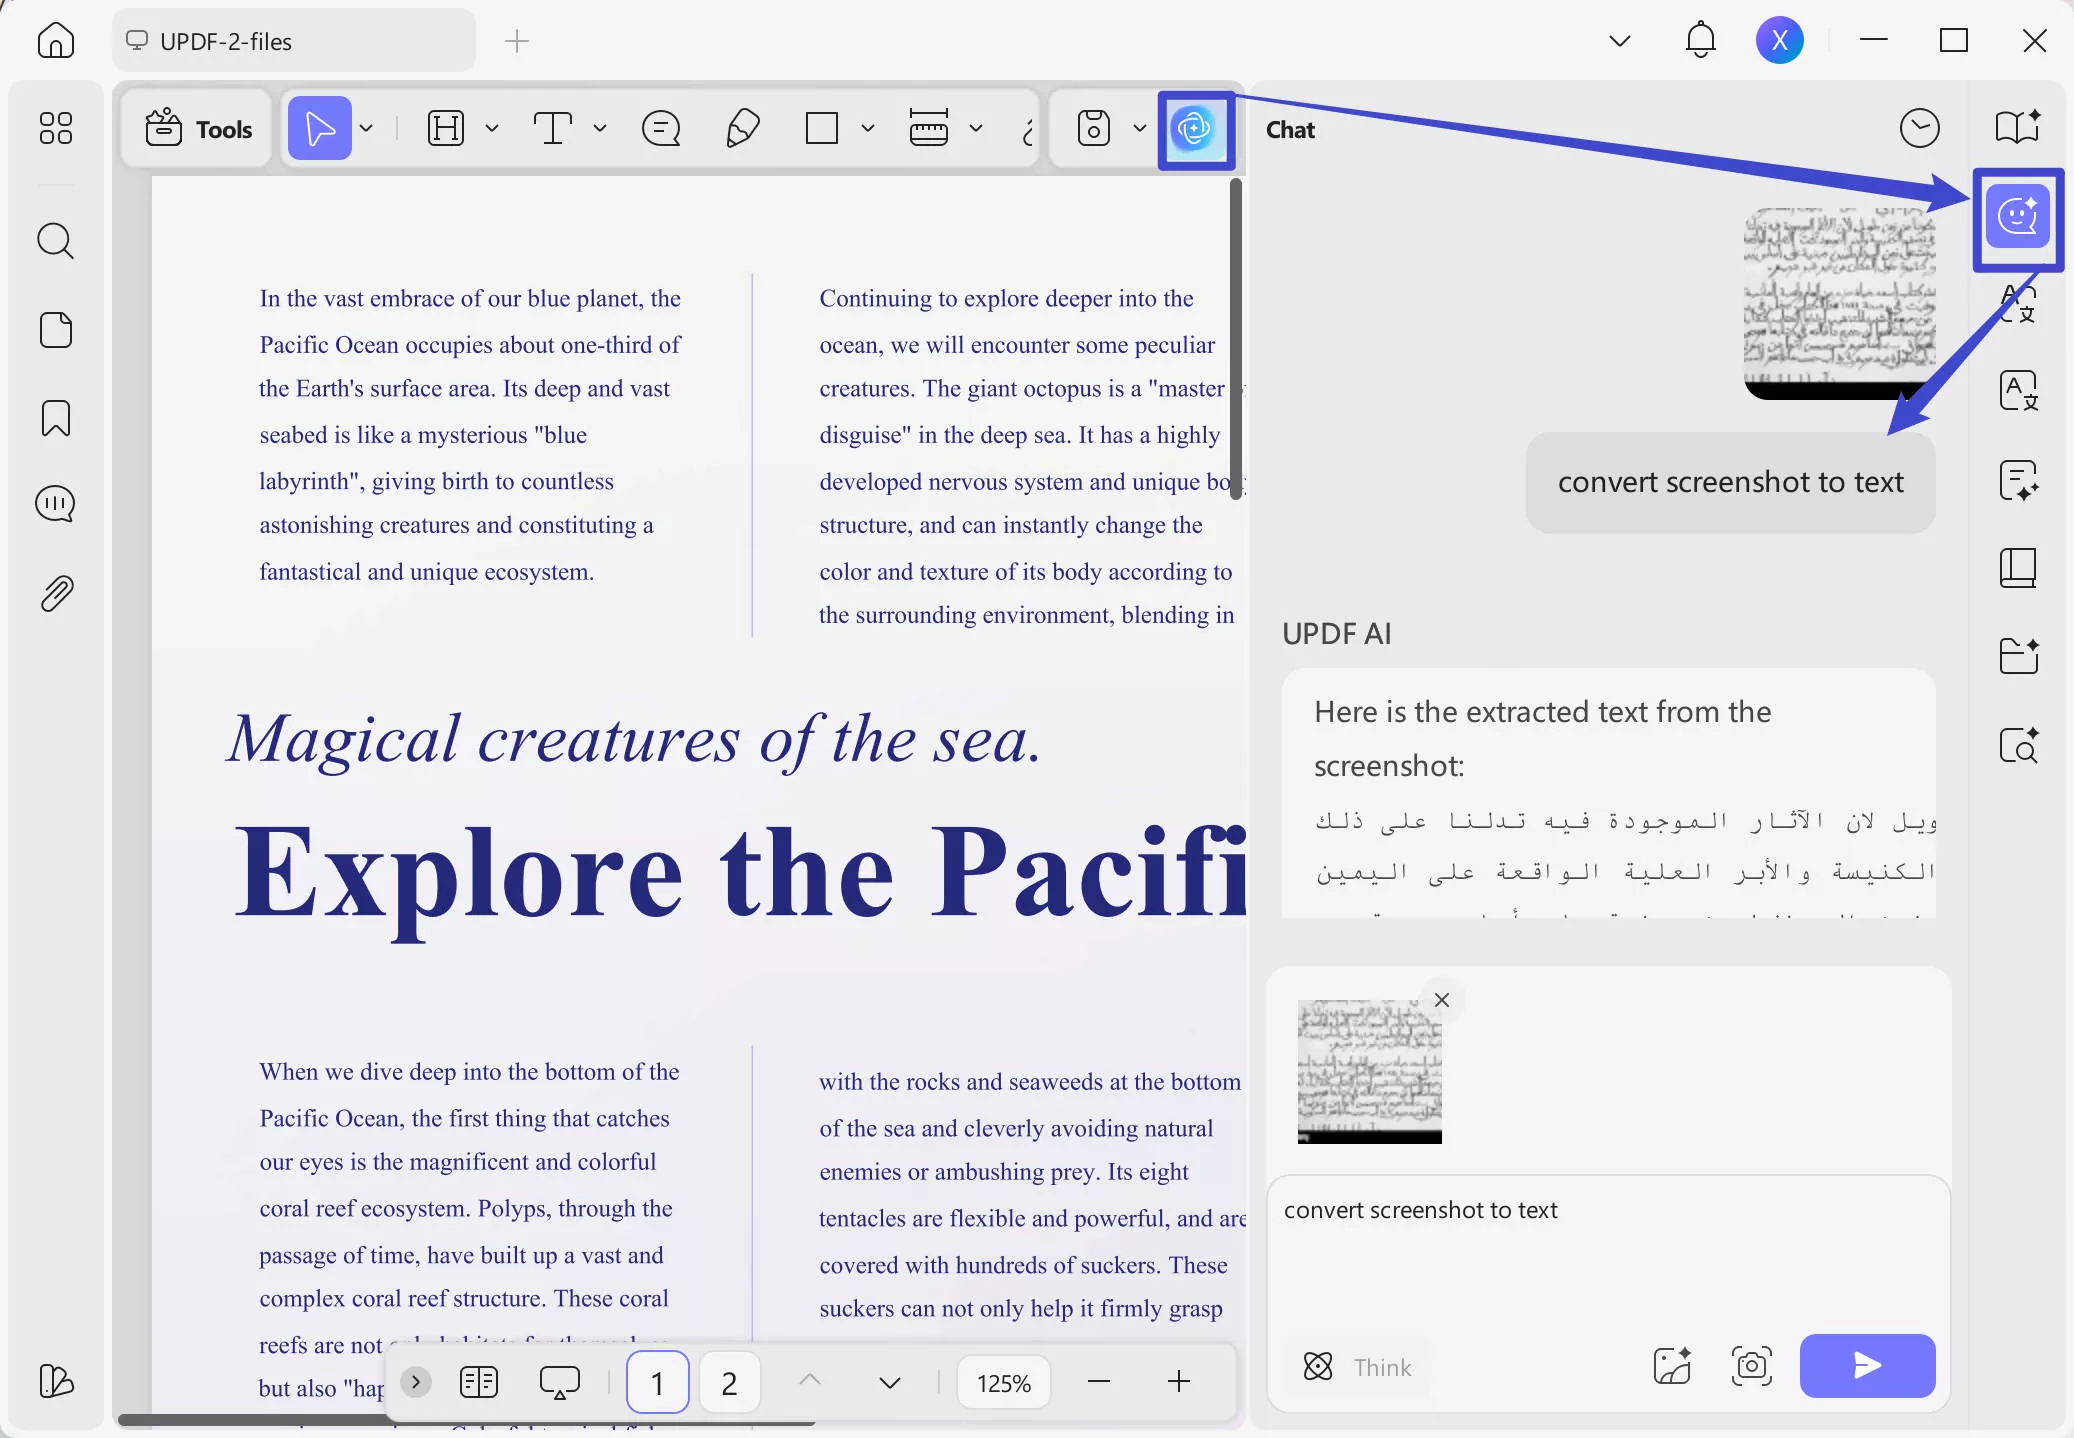The image size is (2074, 1438).
Task: Expand the rectangle shape dropdown arrow
Action: [x=868, y=129]
